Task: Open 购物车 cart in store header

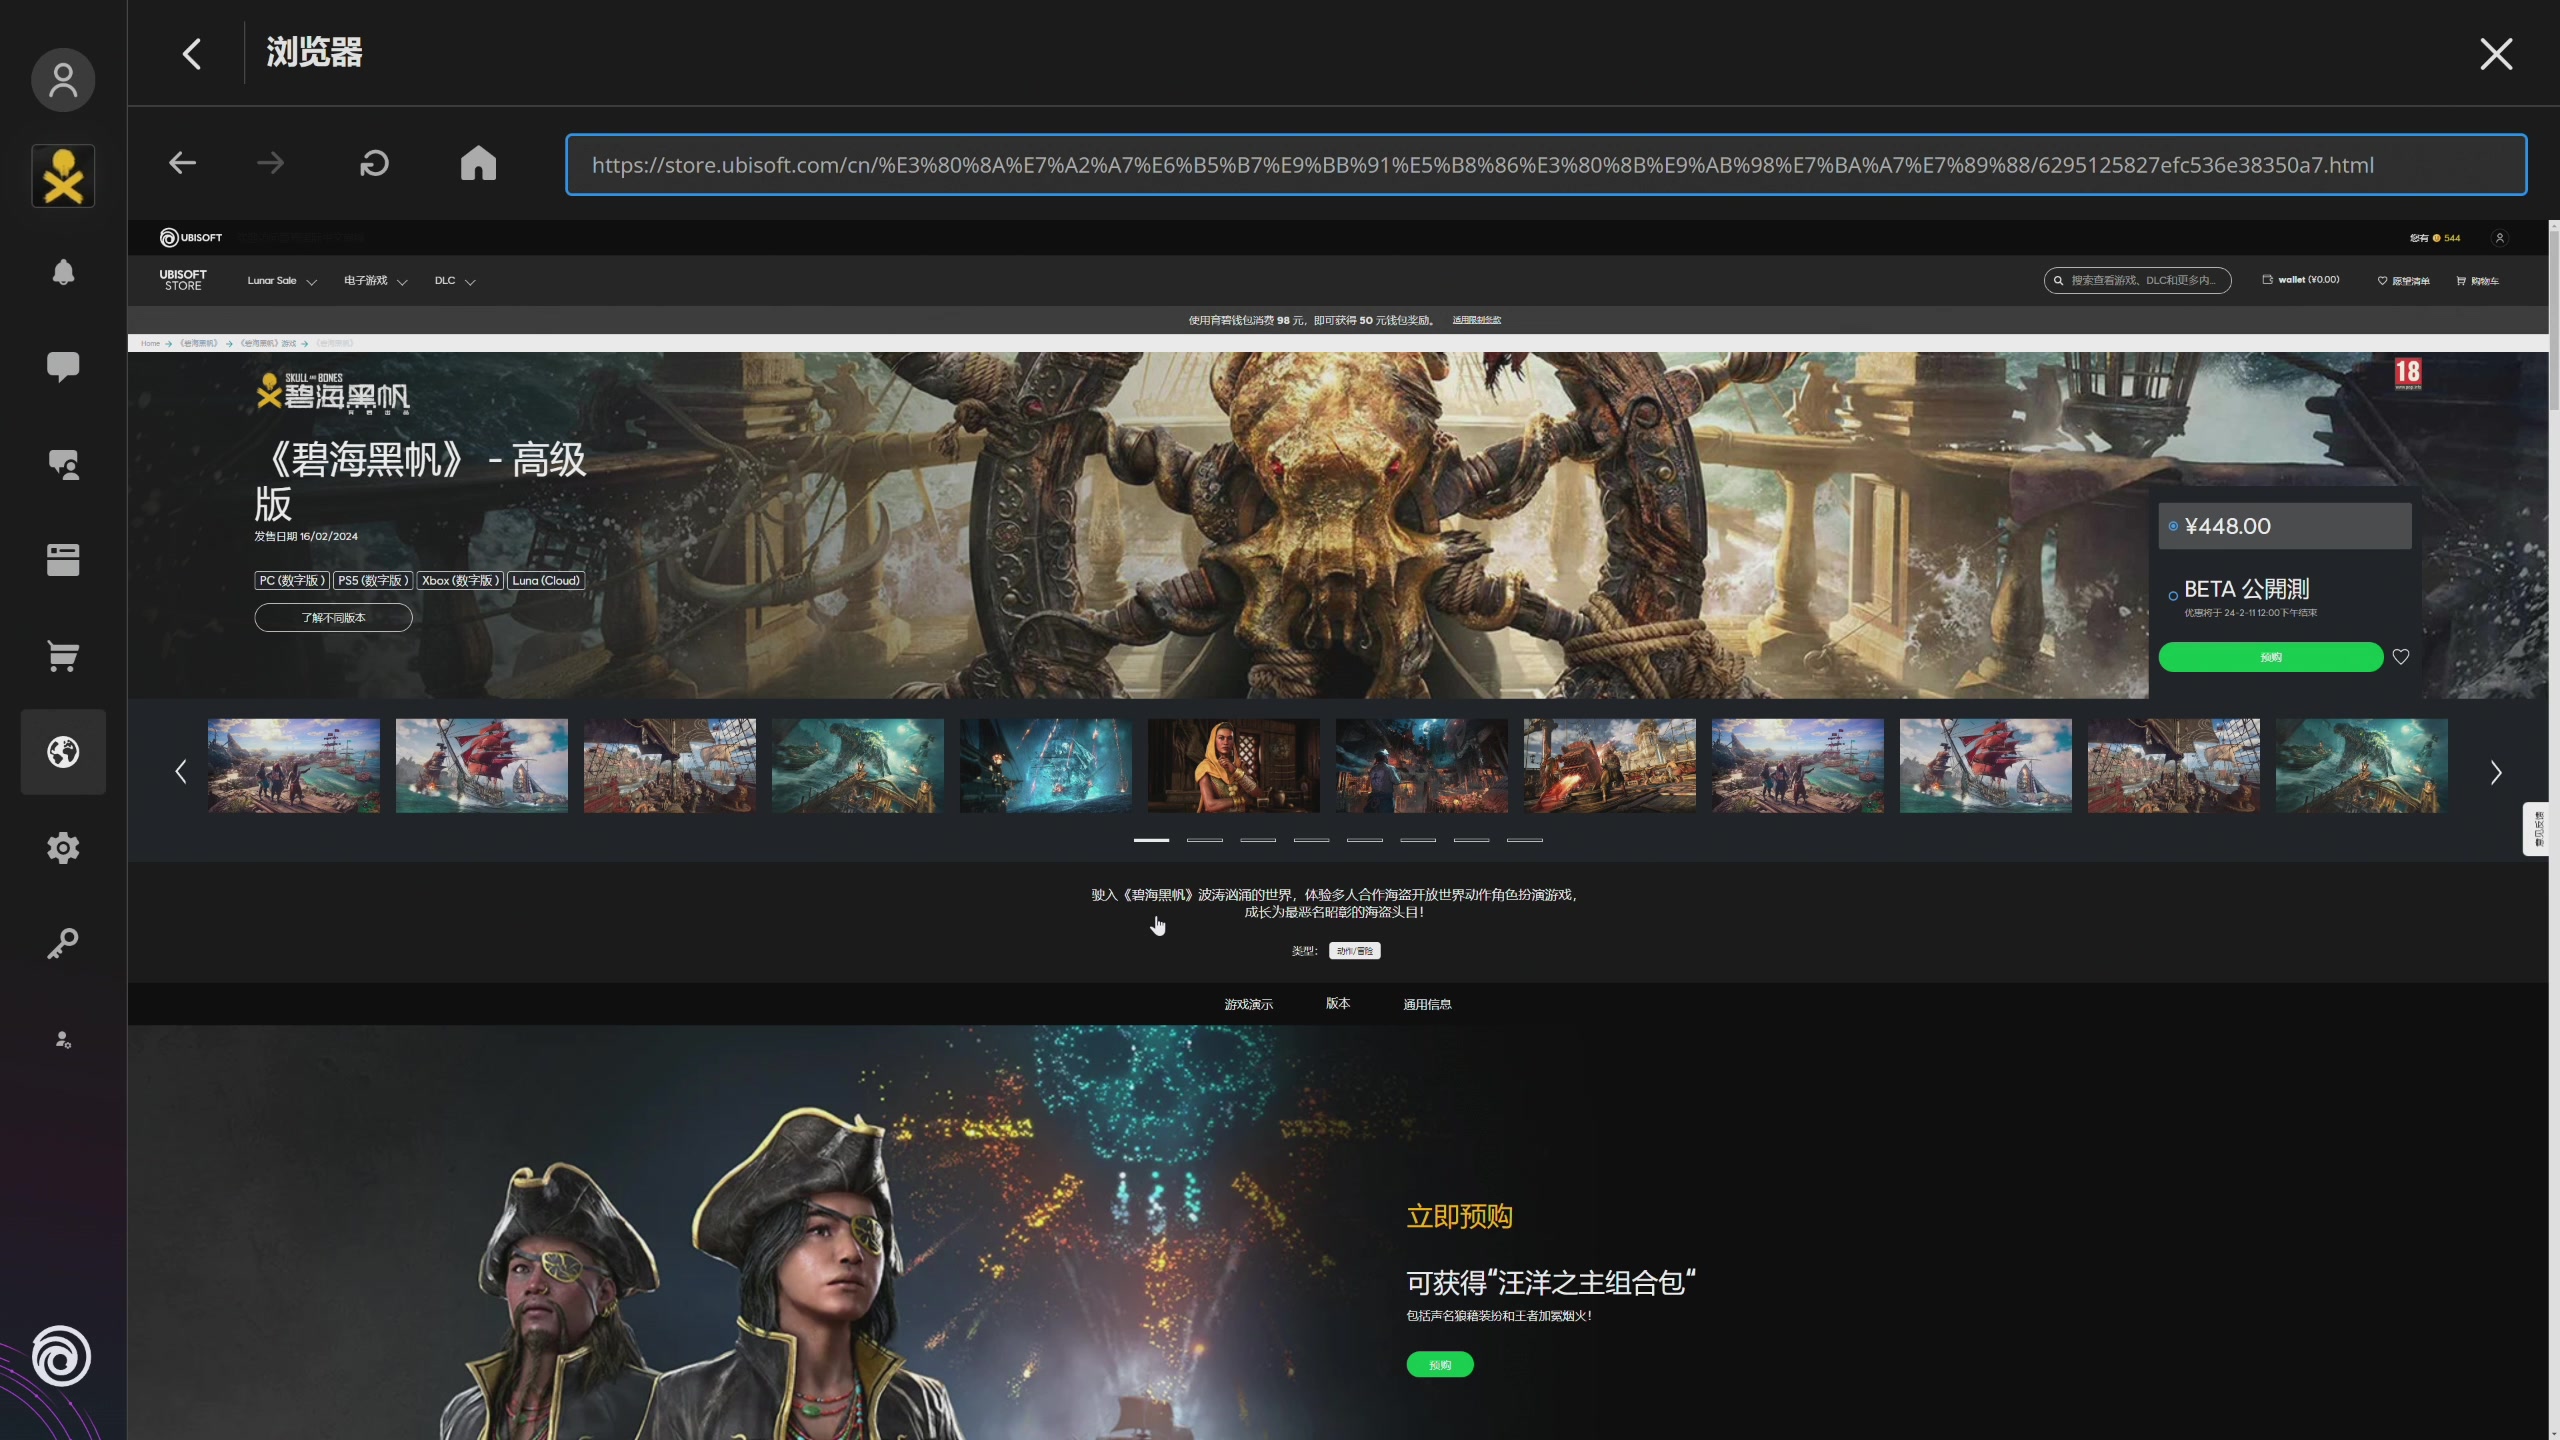Action: [2477, 281]
